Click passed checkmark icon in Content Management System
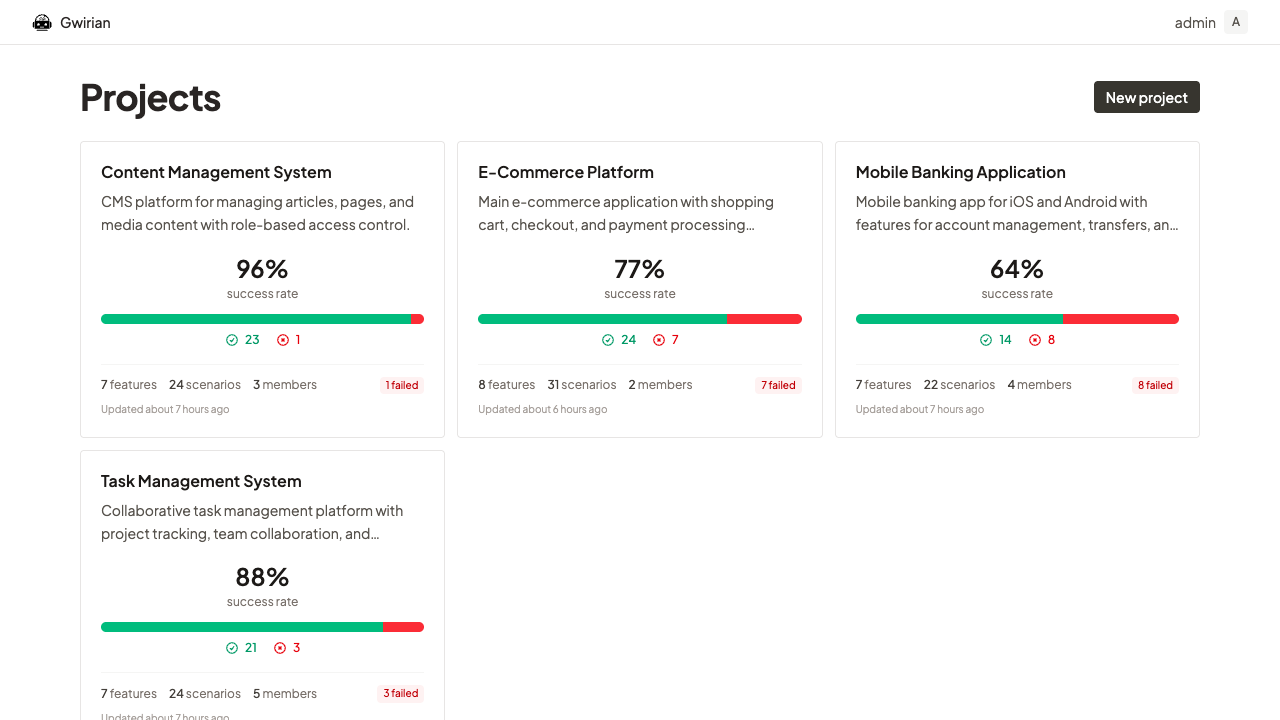Screen dimensions: 1280x720 click(232, 340)
